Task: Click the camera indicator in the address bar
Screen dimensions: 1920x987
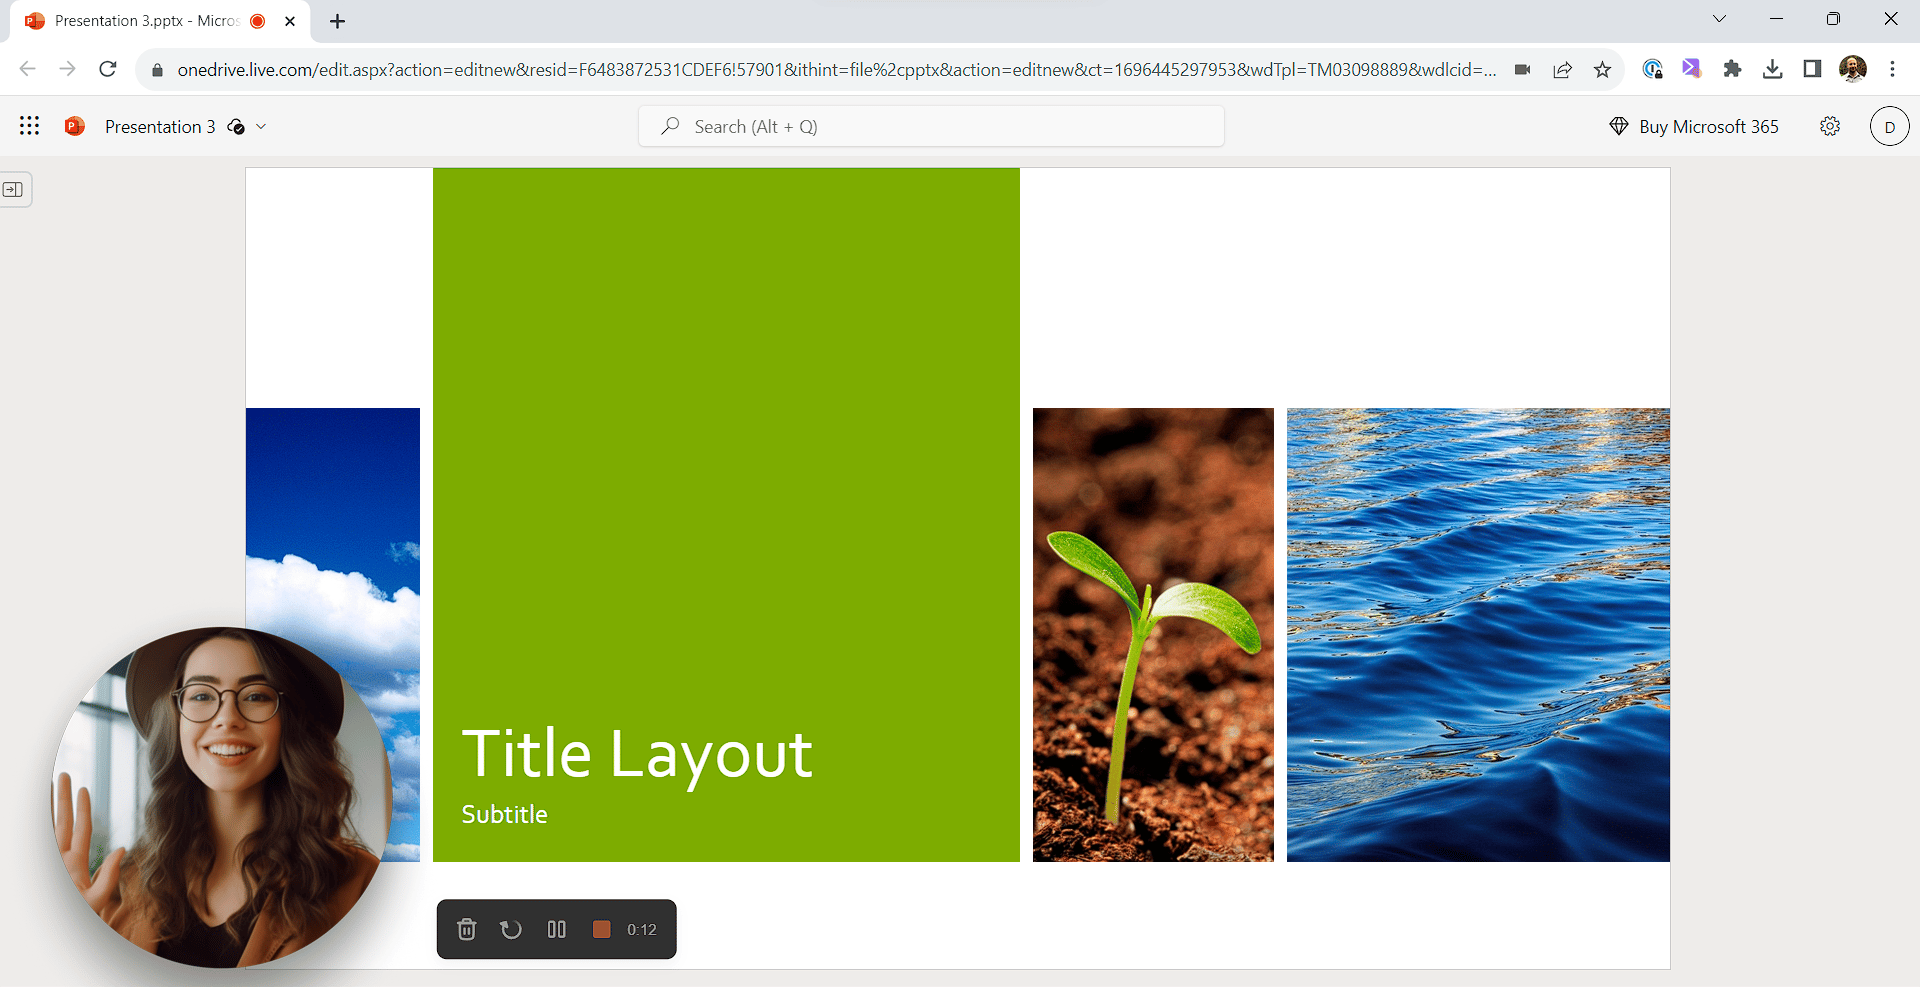Action: click(1522, 69)
